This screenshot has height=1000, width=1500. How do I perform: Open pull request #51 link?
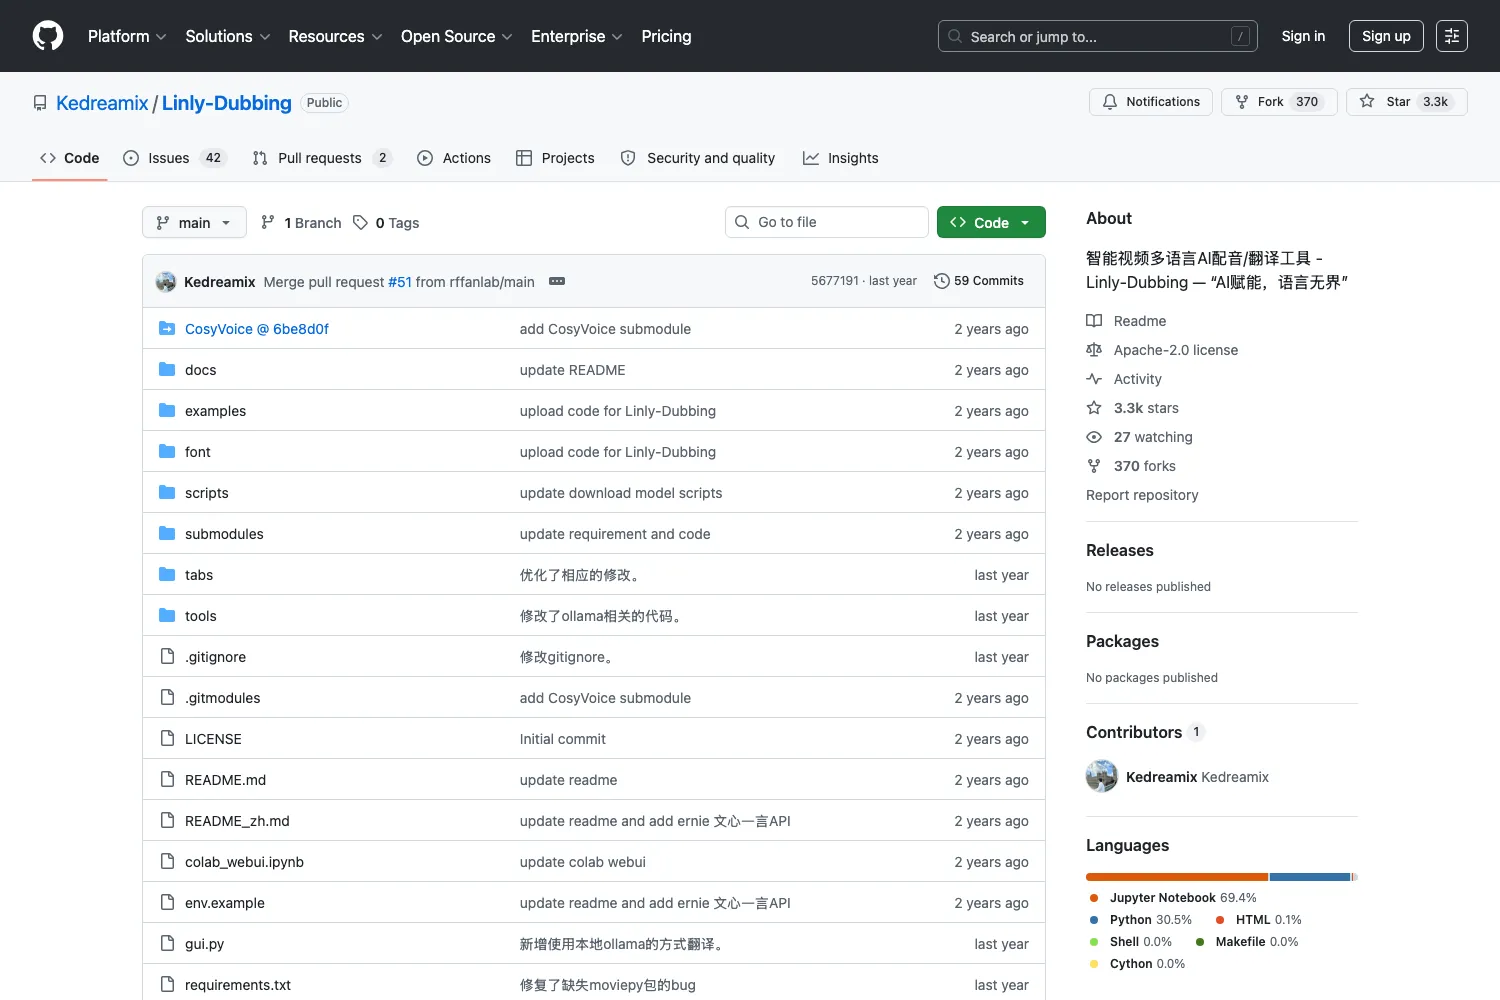(x=400, y=282)
